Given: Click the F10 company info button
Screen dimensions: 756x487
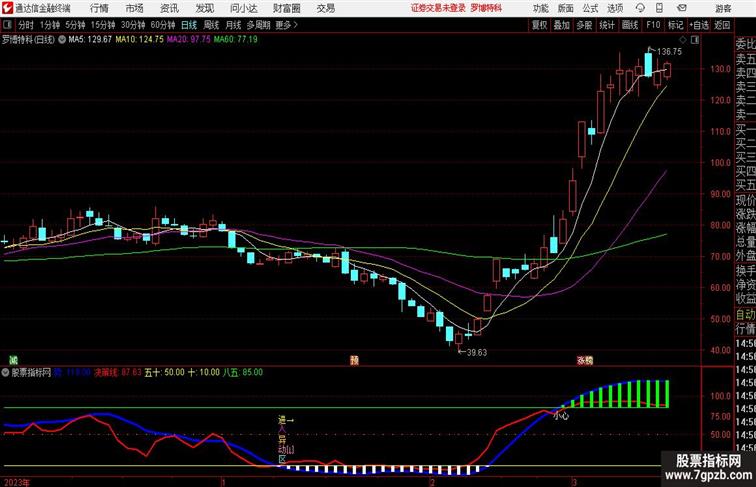Looking at the screenshot, I should [x=653, y=25].
